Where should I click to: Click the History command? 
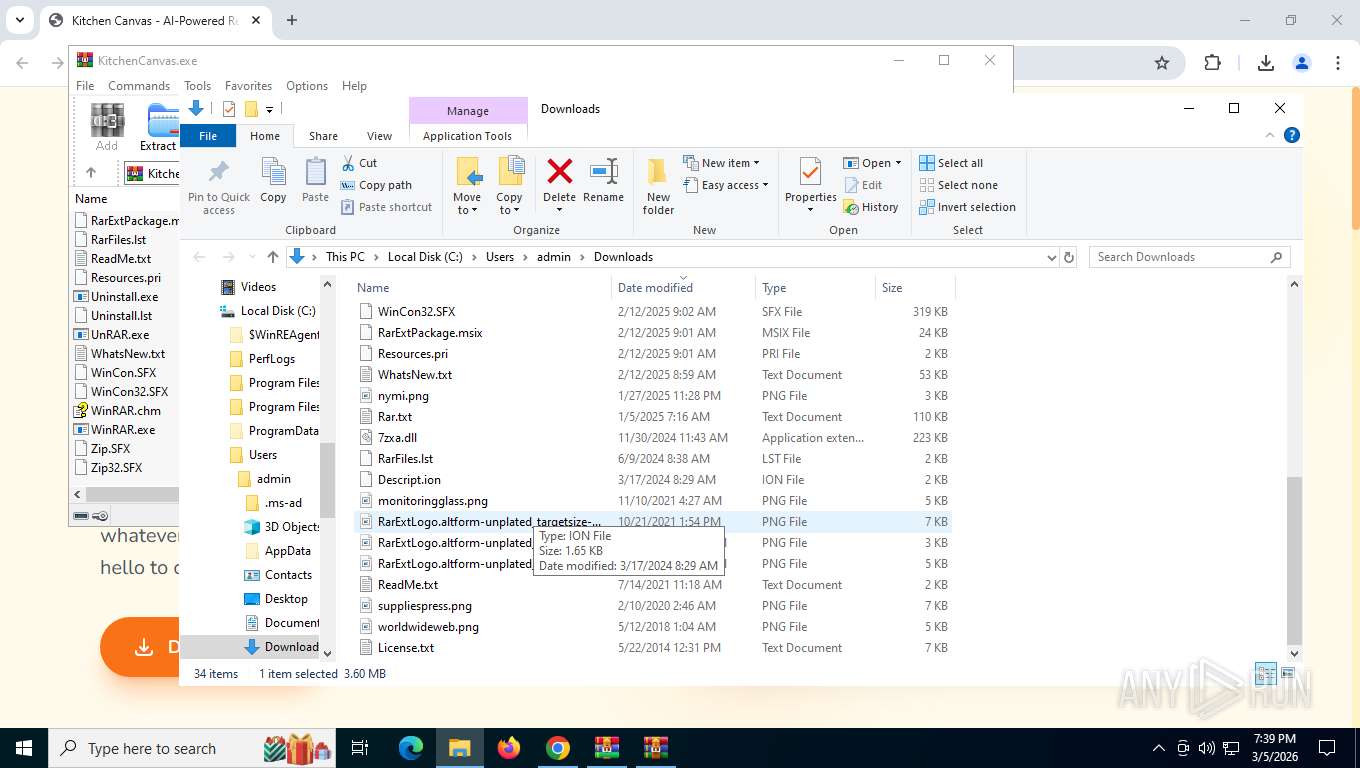pos(871,207)
